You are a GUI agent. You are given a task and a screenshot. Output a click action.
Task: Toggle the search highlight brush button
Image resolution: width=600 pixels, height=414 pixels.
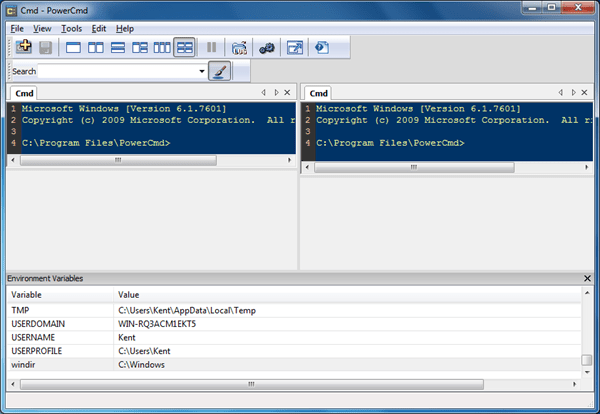pos(220,71)
